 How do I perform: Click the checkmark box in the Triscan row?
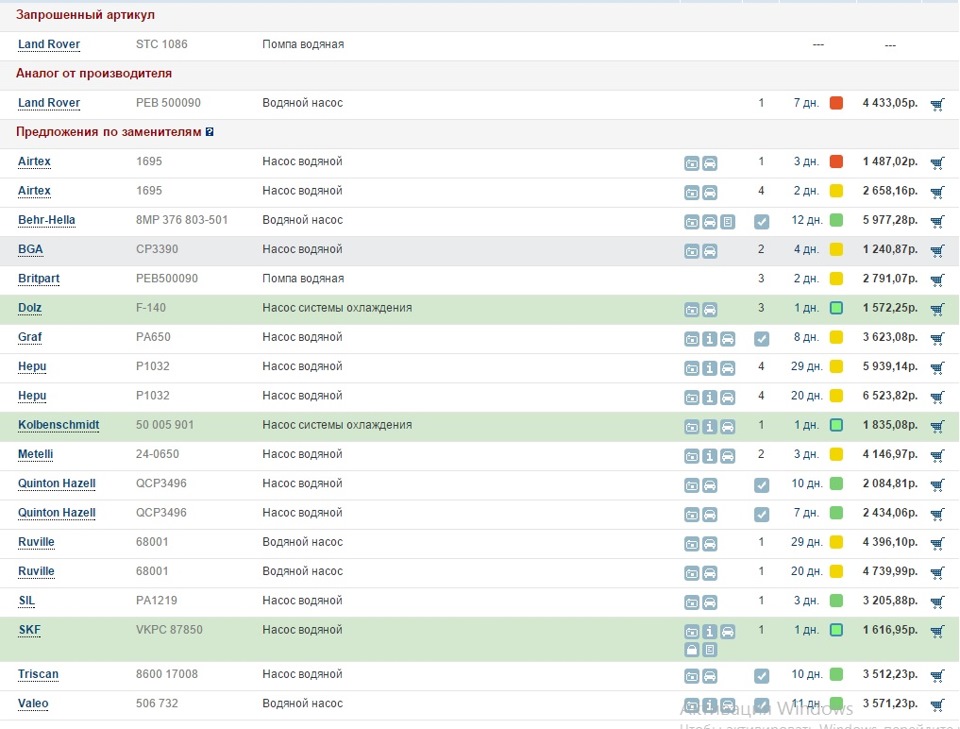tap(761, 676)
